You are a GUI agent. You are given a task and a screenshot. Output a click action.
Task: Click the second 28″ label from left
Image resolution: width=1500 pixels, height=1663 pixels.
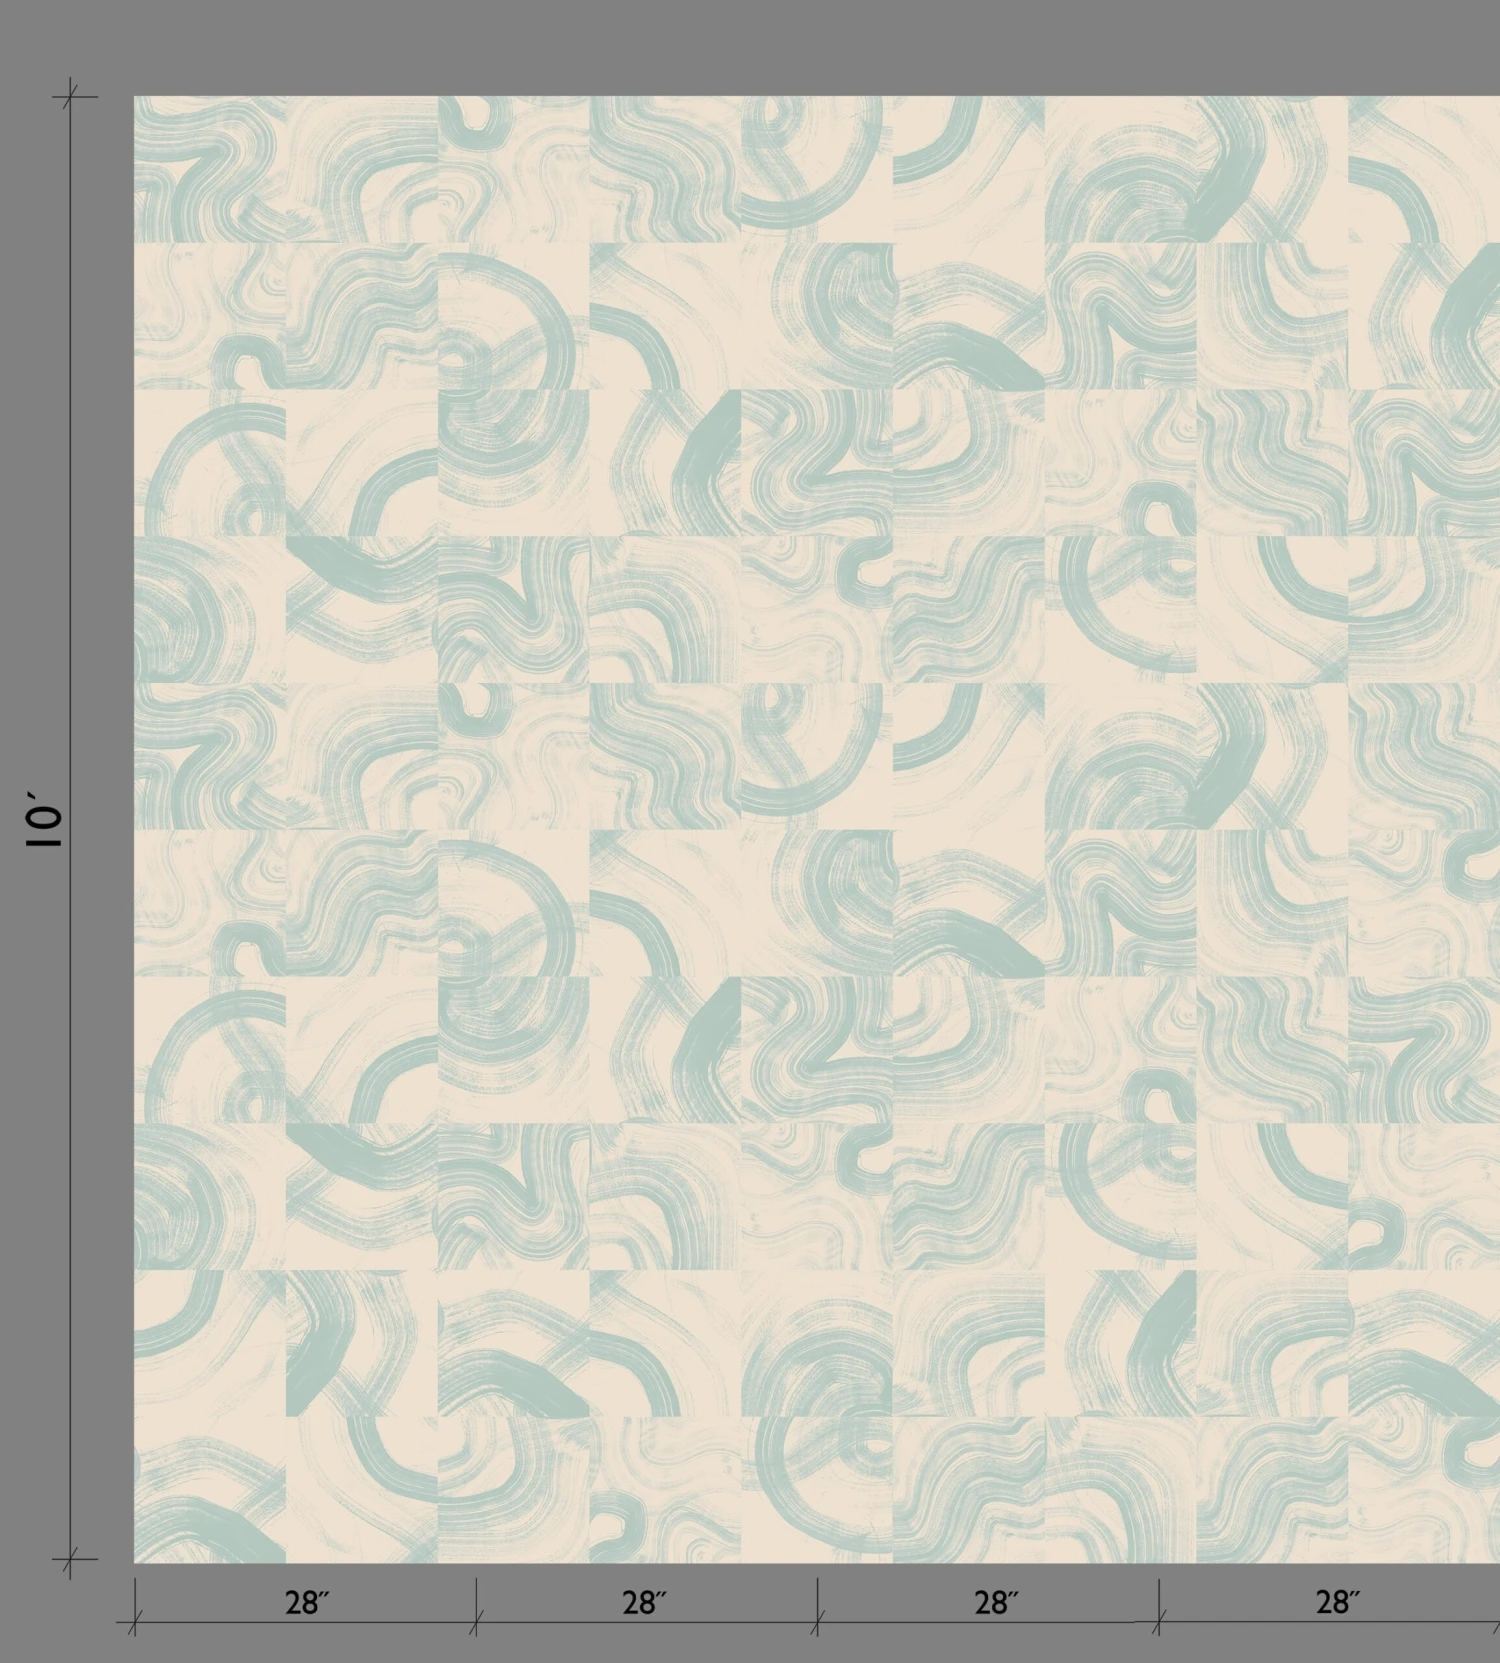click(x=644, y=1603)
